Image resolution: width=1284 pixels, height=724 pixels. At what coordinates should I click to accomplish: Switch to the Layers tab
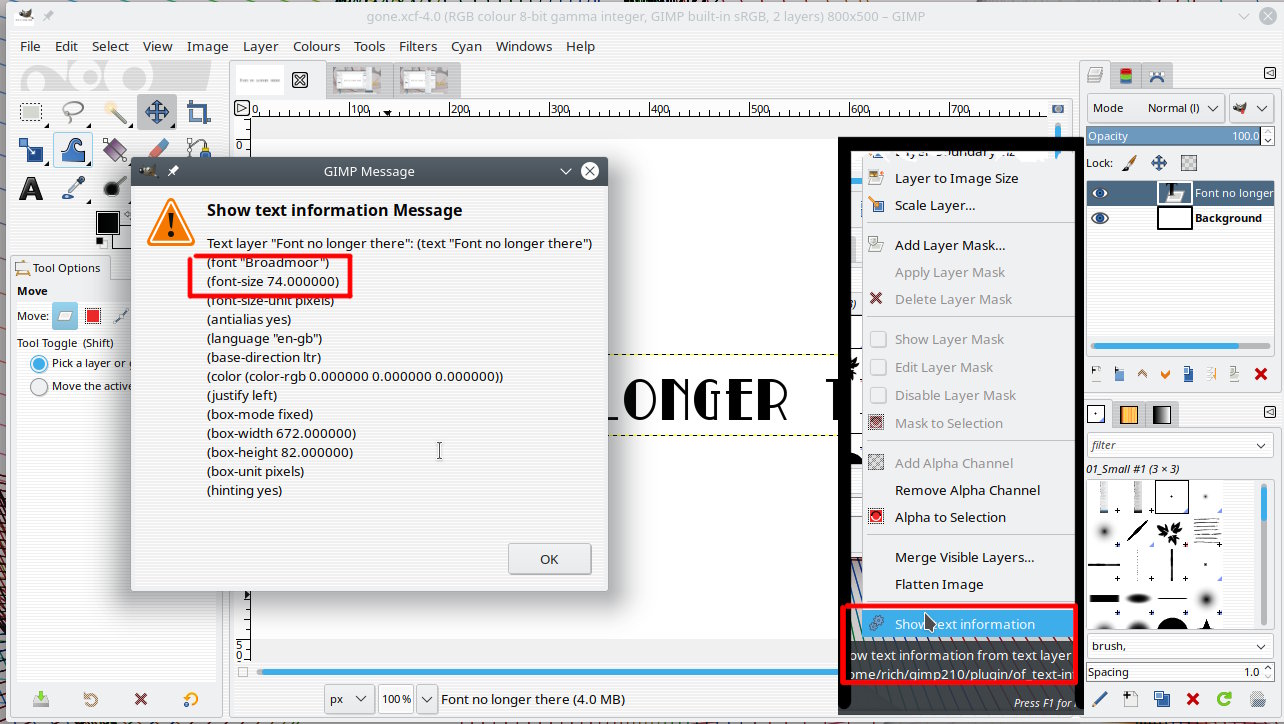pyautogui.click(x=1097, y=75)
